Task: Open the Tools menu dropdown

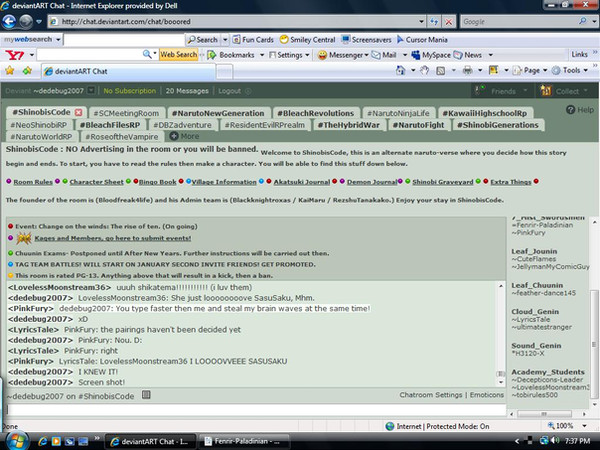Action: [570, 70]
